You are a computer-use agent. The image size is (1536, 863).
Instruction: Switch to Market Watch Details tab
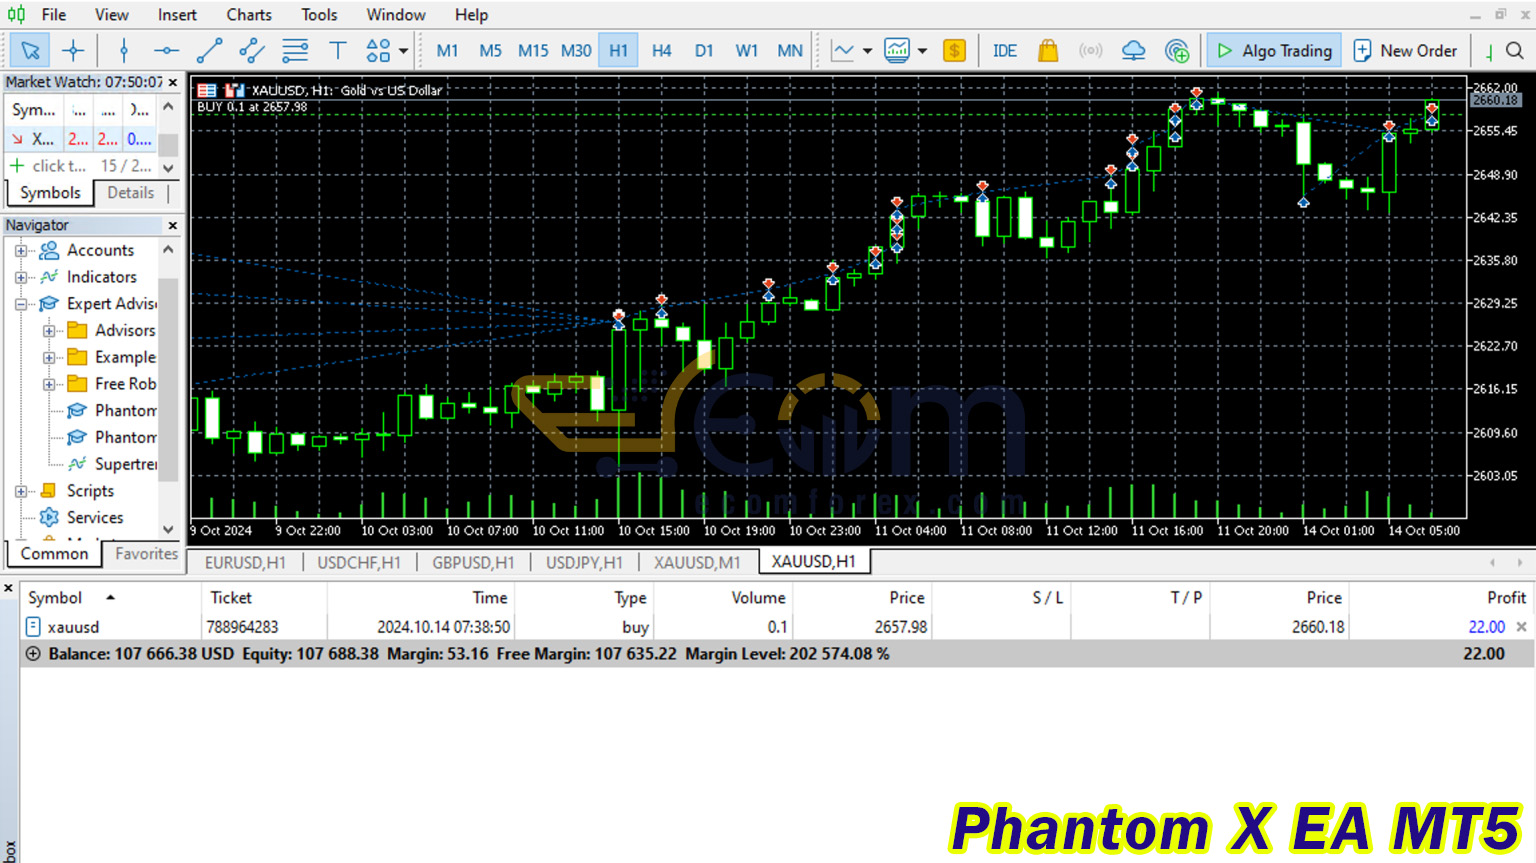(131, 193)
